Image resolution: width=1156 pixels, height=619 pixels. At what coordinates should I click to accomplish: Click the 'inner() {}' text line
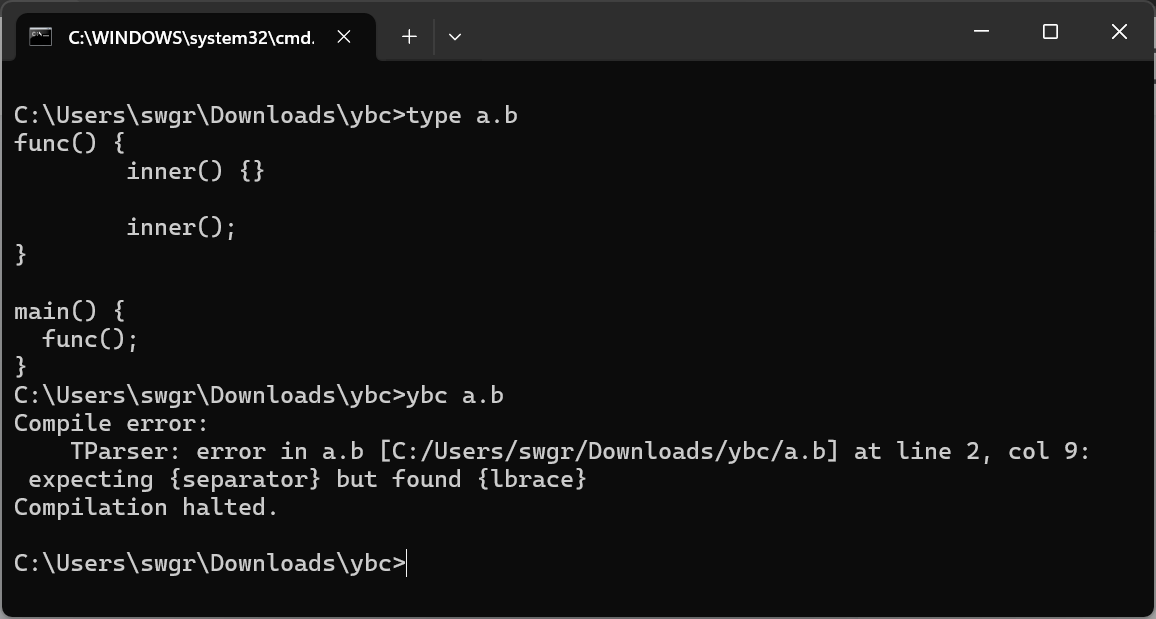195,172
